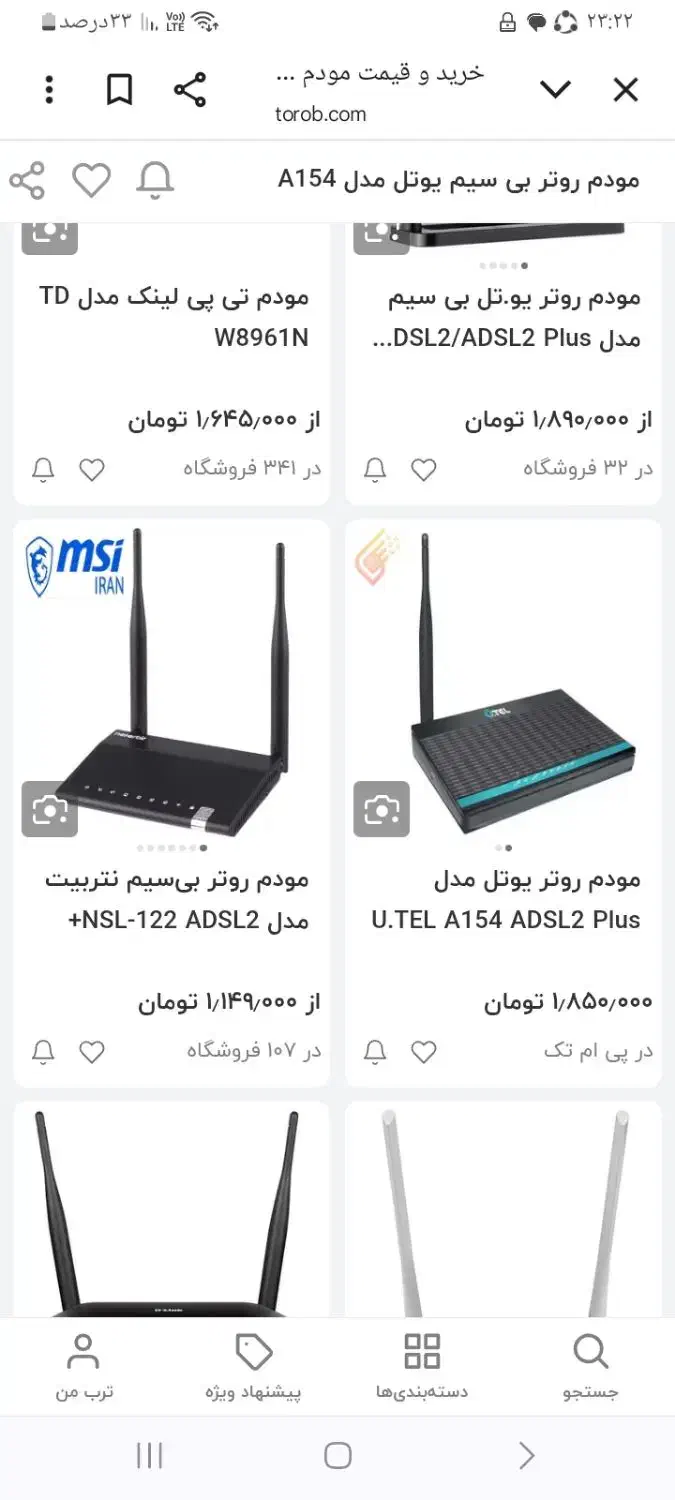
Task: Open camera search on the U.TEL A154 photo
Action: pos(382,809)
